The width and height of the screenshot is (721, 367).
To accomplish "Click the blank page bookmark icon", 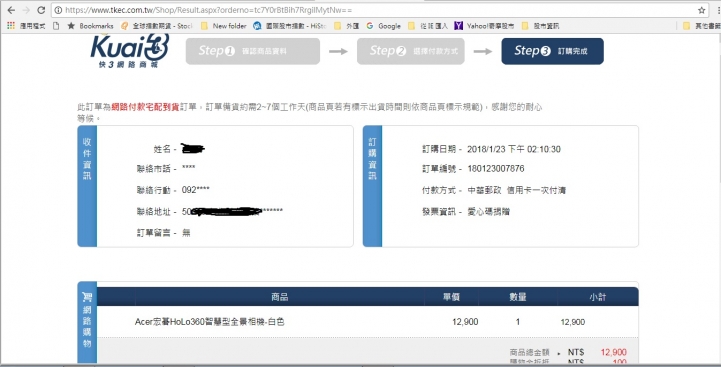I will pos(56,26).
